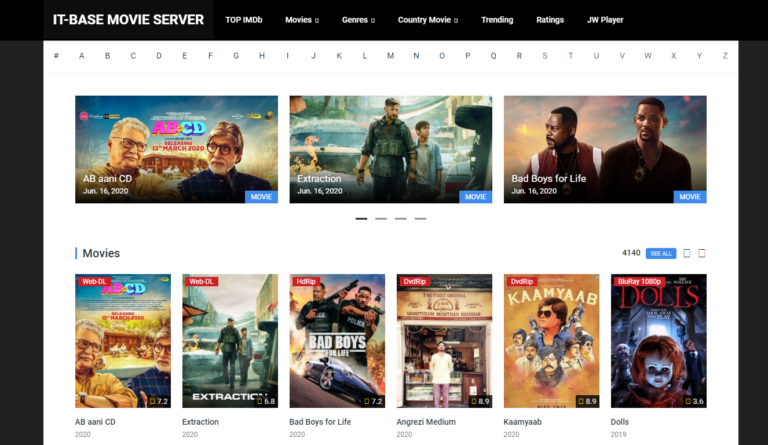Image resolution: width=768 pixels, height=445 pixels.
Task: Filter movies by letter A
Action: click(x=82, y=56)
